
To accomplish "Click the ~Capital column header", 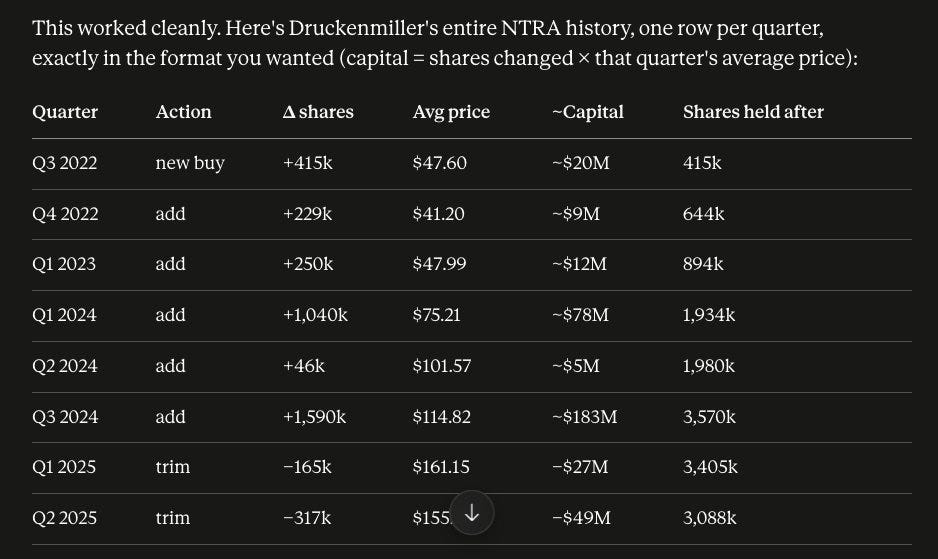I will pyautogui.click(x=587, y=112).
